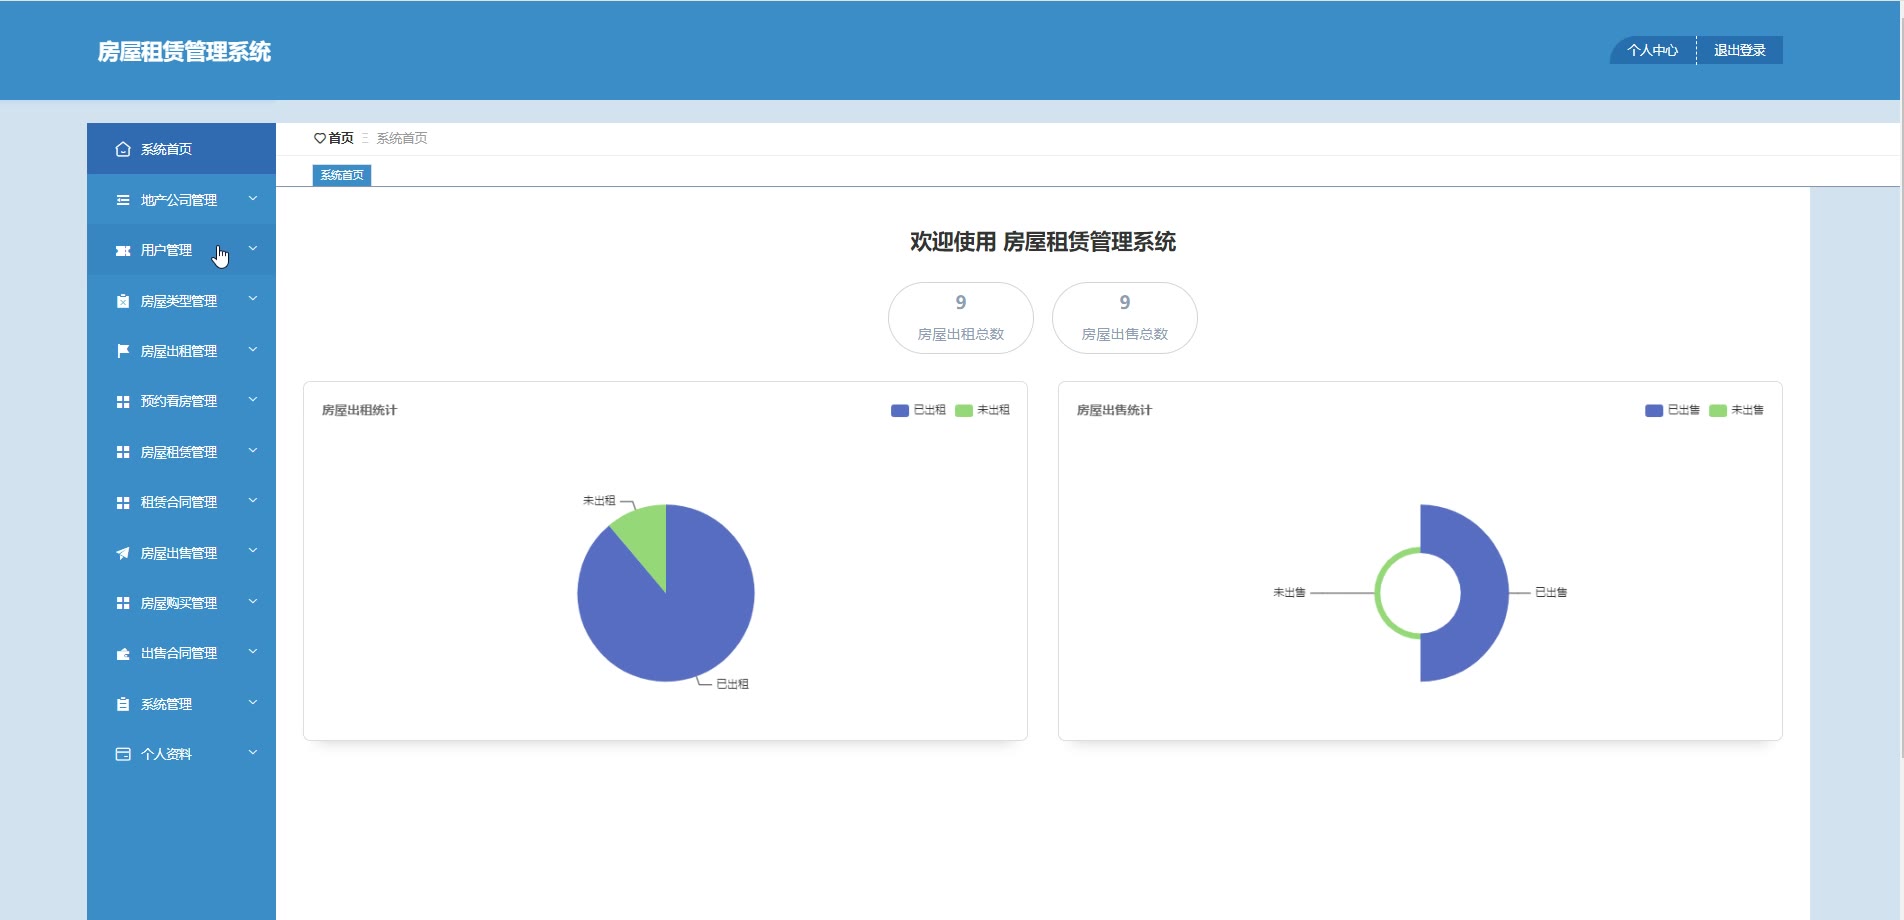Click the 房屋出售统计 chart title
1904x920 pixels.
tap(1114, 410)
